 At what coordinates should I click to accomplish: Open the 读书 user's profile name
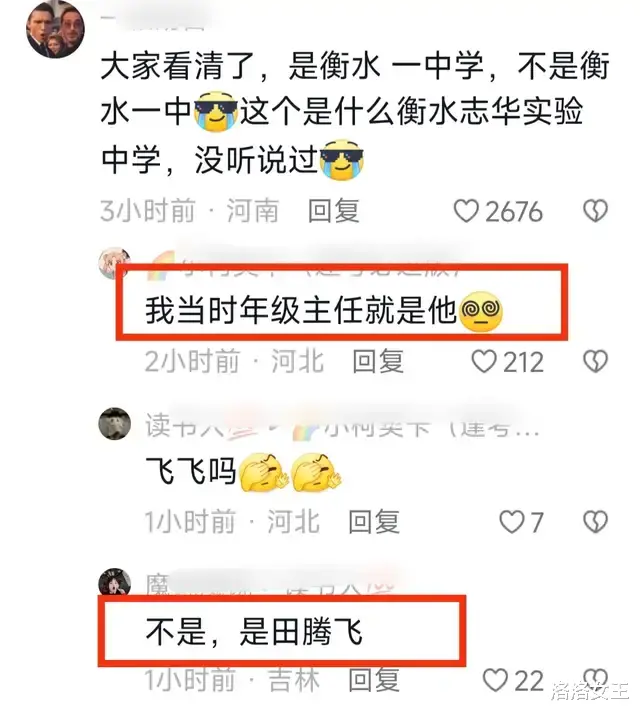202,426
